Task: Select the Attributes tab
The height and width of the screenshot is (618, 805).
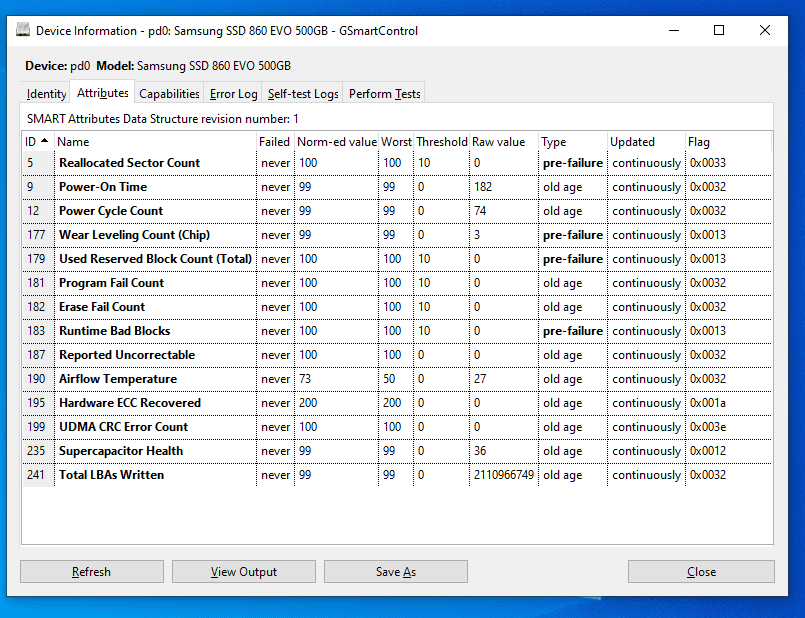Action: click(103, 93)
